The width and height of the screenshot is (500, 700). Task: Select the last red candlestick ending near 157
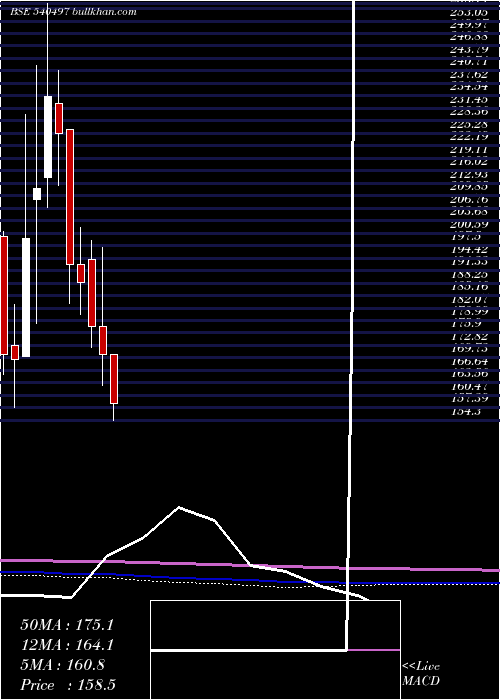click(114, 379)
